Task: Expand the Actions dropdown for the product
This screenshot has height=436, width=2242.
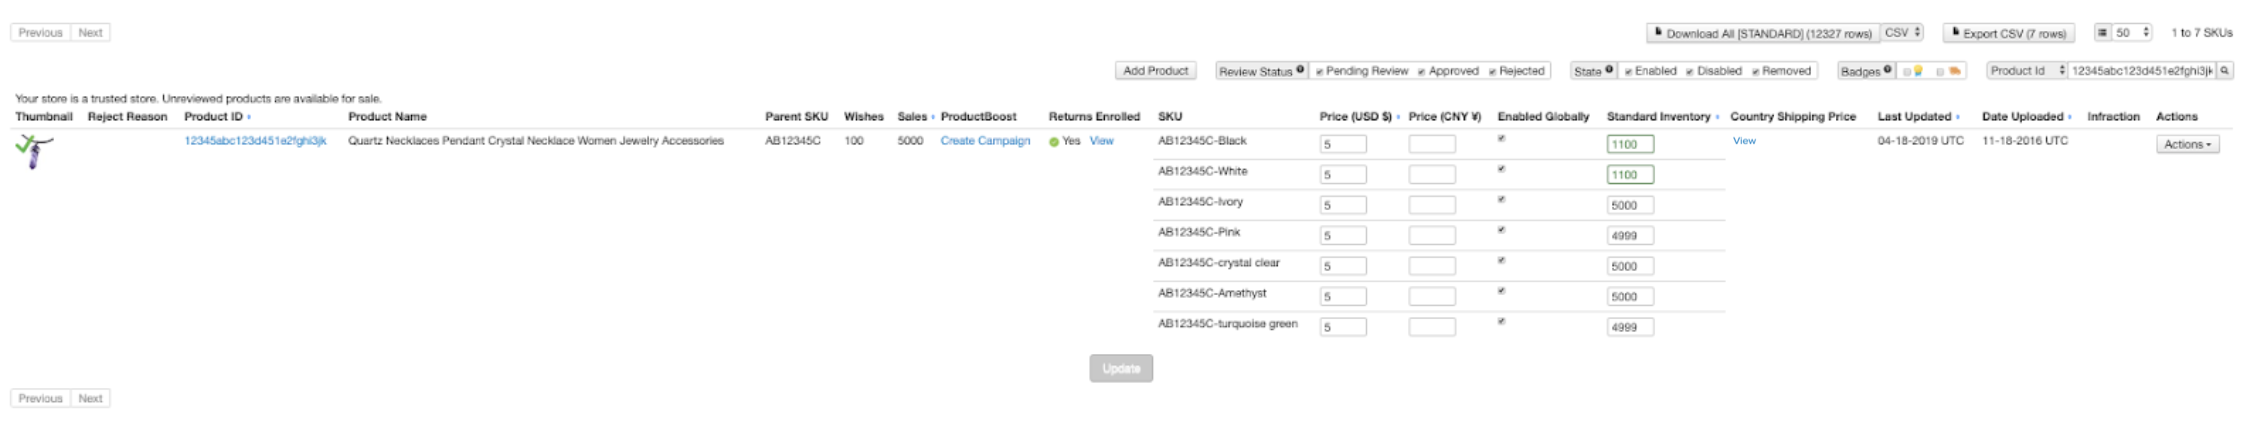Action: click(2188, 145)
